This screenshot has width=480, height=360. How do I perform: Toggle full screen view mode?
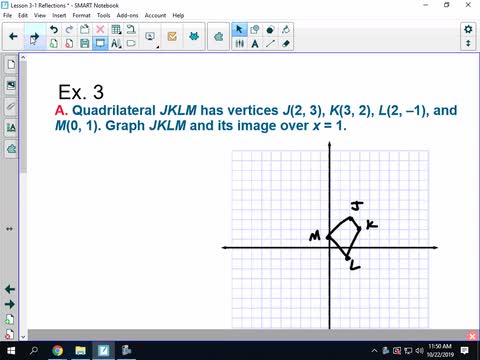coord(100,43)
